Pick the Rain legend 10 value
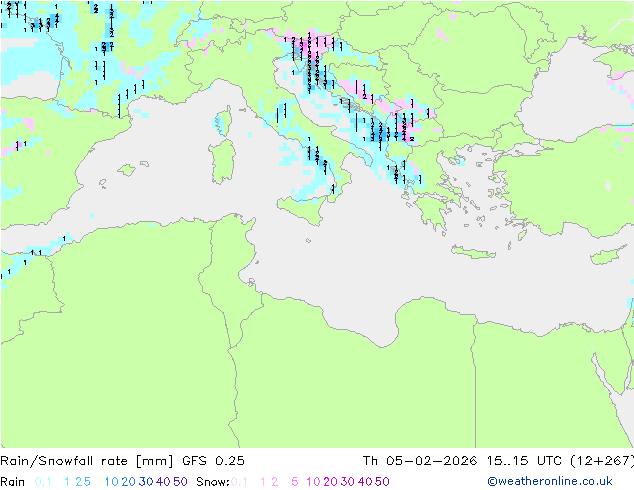The height and width of the screenshot is (490, 634). pyautogui.click(x=111, y=482)
